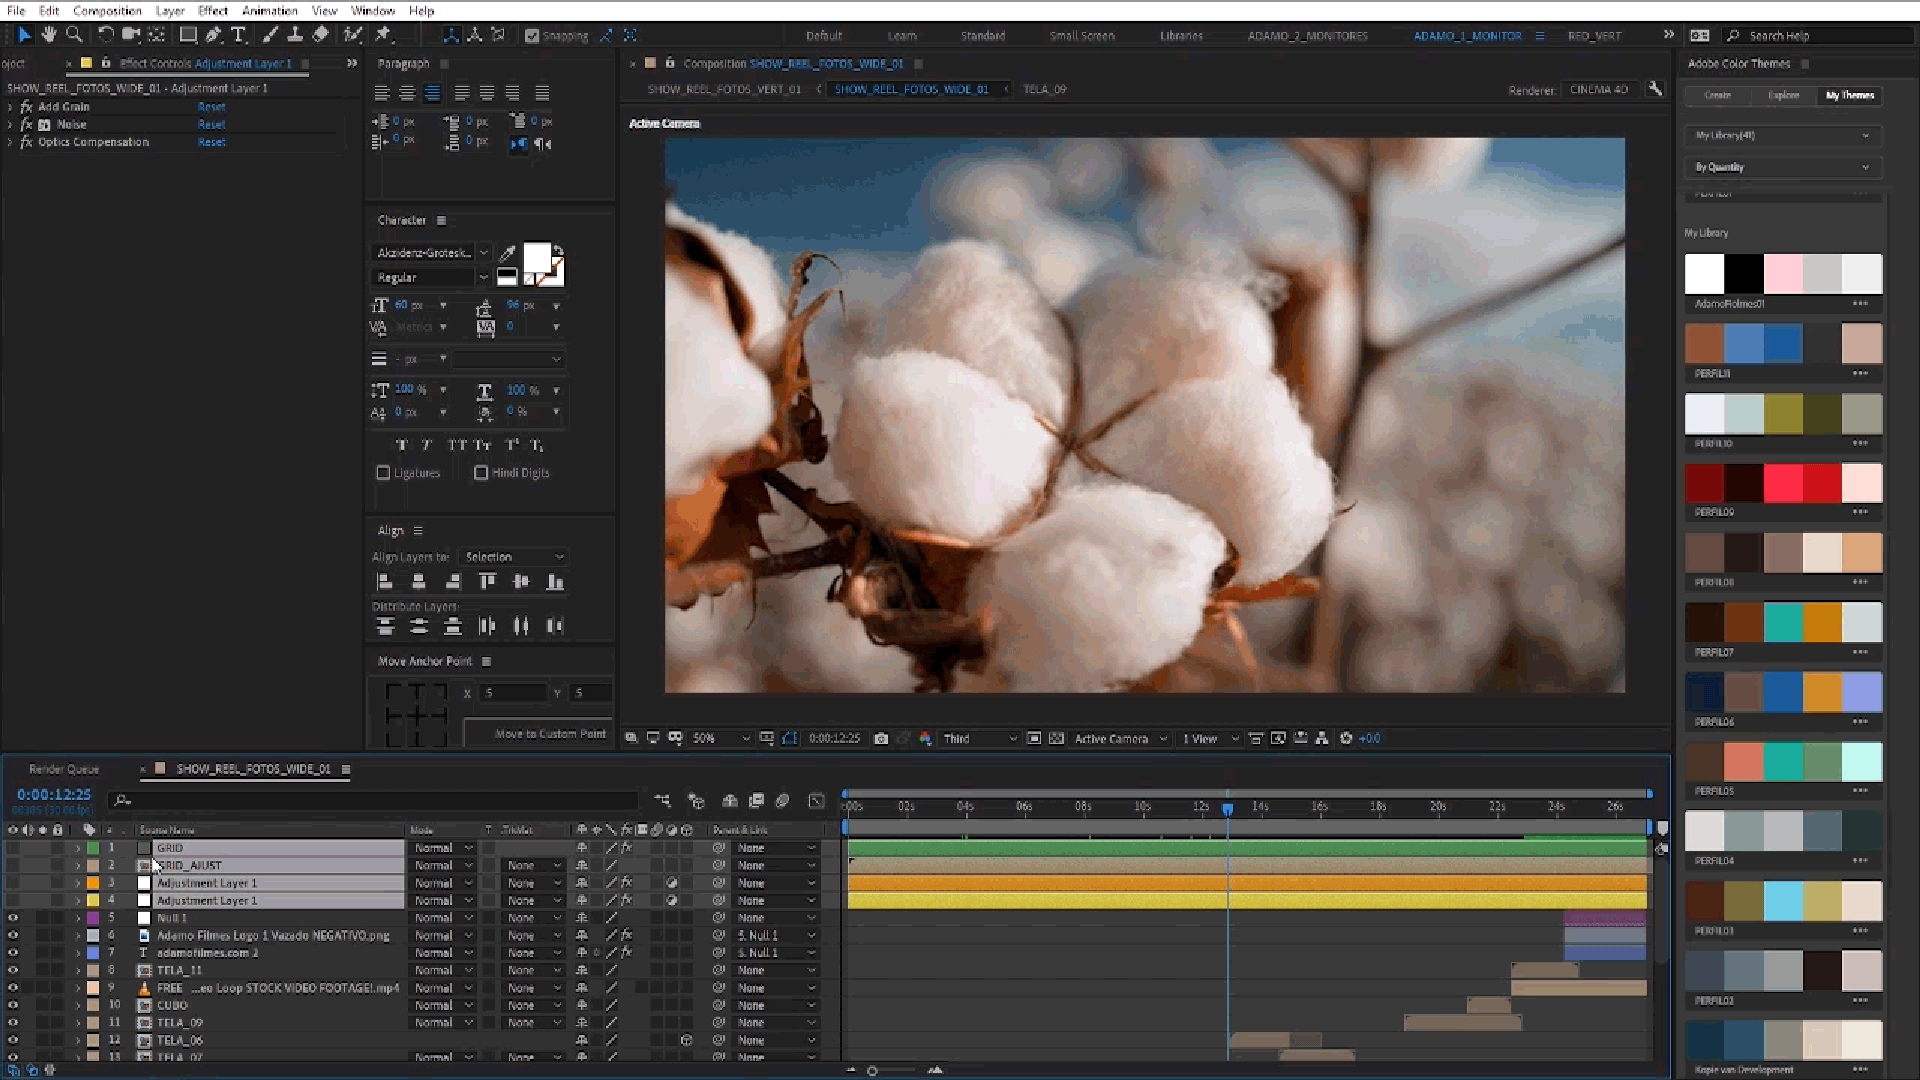Reset the Noise effect

211,125
